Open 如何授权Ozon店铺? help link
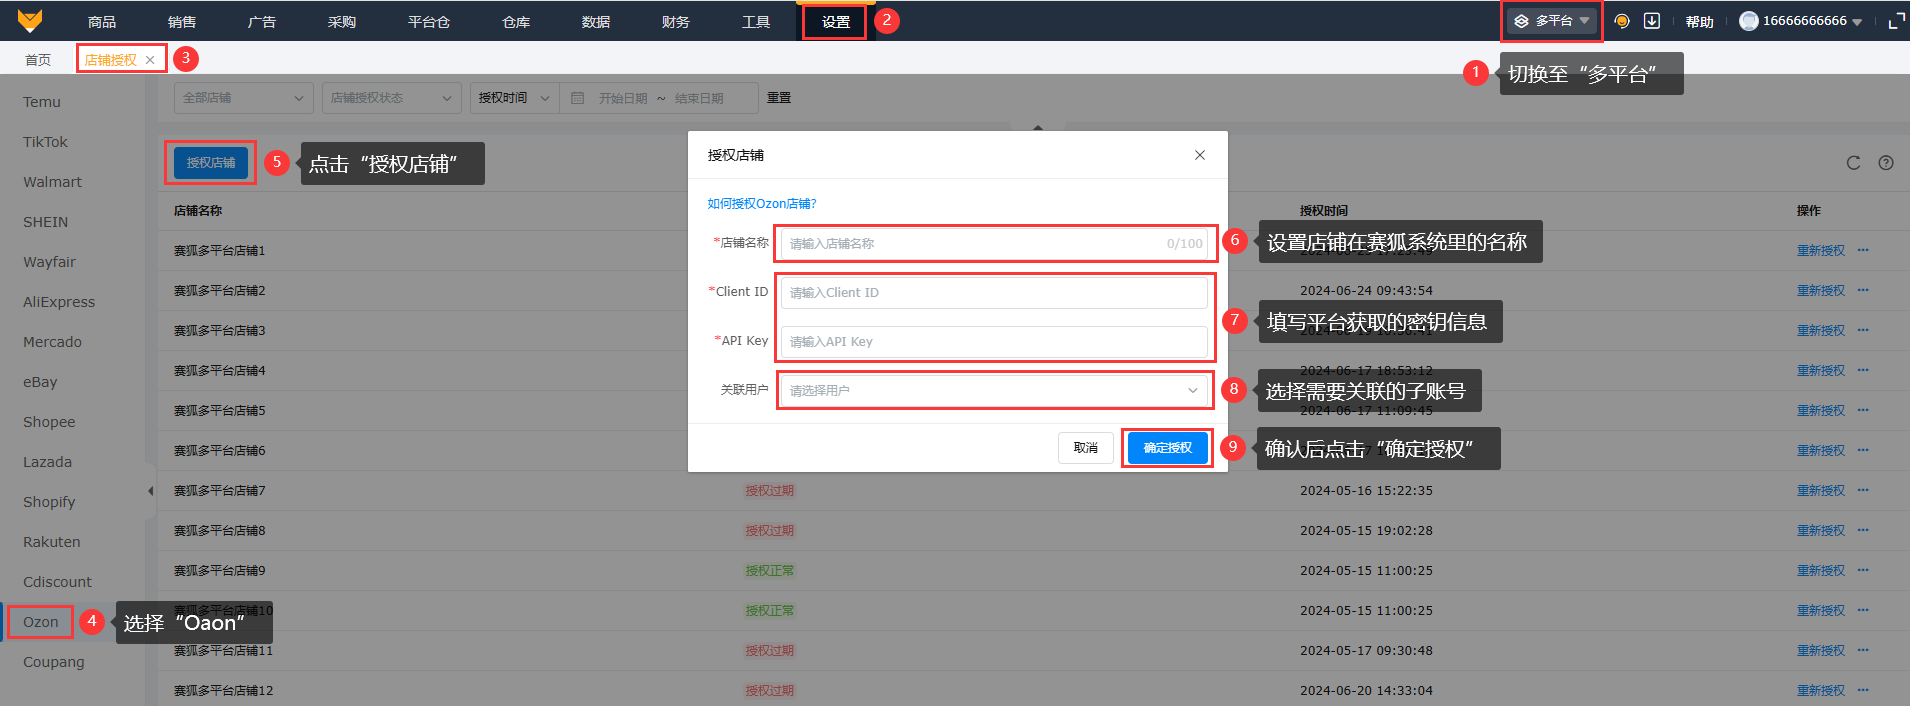 pyautogui.click(x=762, y=203)
